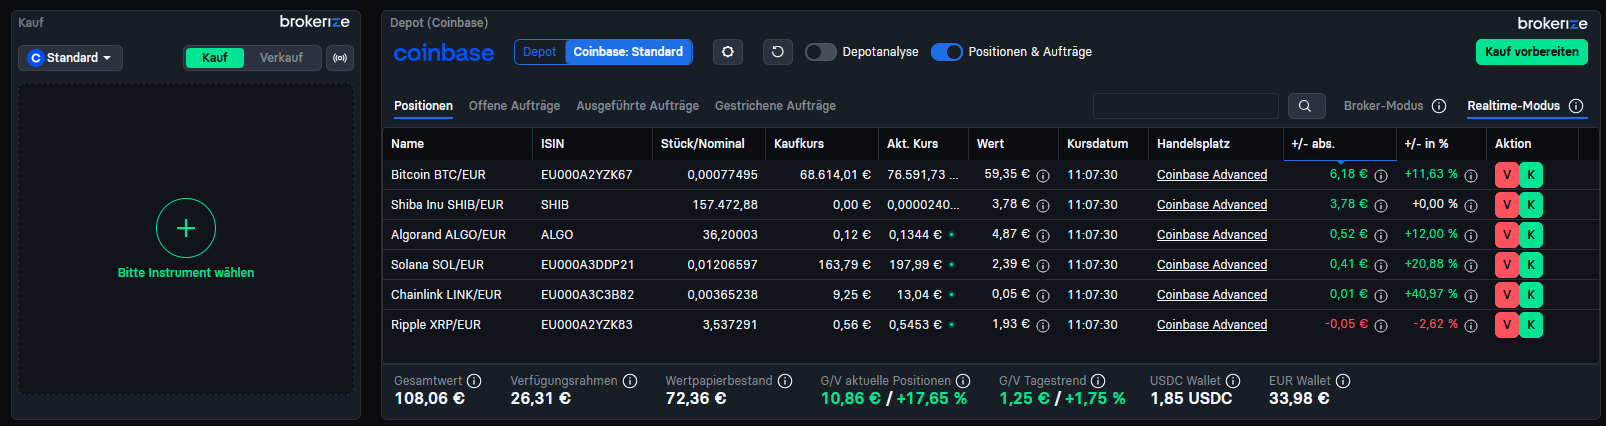Click info icon beside Bitcoin +11,63 %
Viewport: 1606px width, 426px height.
pos(1471,176)
